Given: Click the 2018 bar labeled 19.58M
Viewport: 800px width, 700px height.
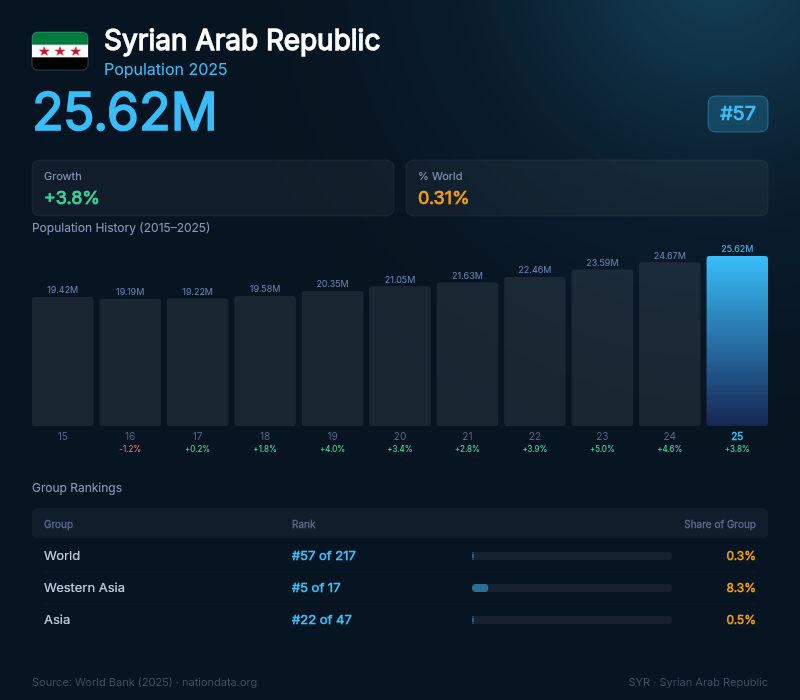Looking at the screenshot, I should click(x=265, y=361).
